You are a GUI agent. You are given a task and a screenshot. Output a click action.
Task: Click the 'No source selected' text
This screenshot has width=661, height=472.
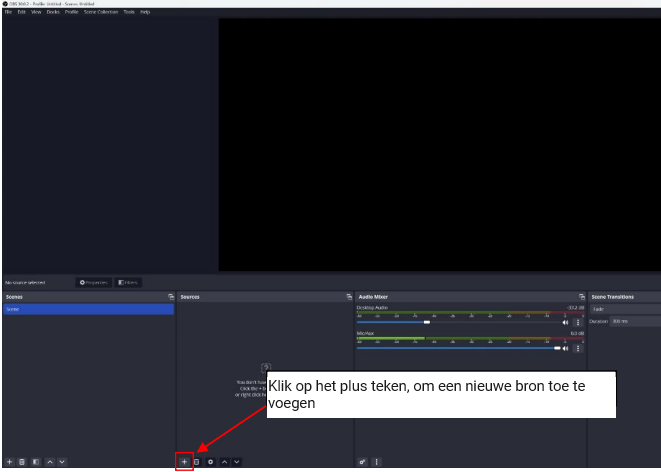25,282
